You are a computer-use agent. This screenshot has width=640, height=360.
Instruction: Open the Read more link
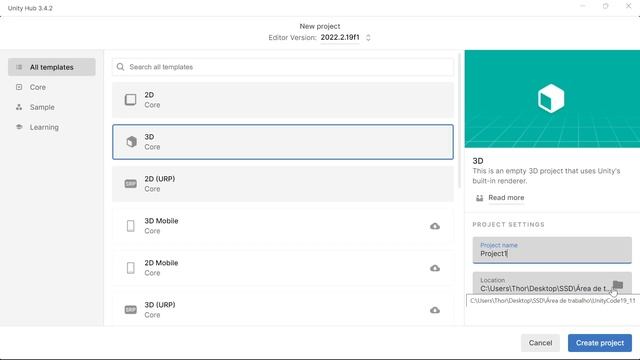[x=506, y=198]
